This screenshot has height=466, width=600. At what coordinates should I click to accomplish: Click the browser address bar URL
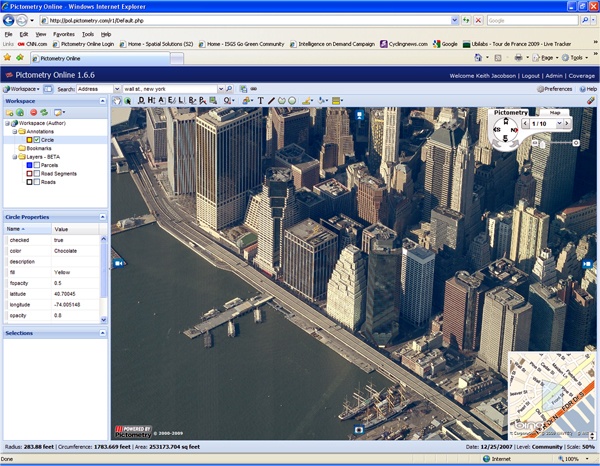click(x=245, y=20)
